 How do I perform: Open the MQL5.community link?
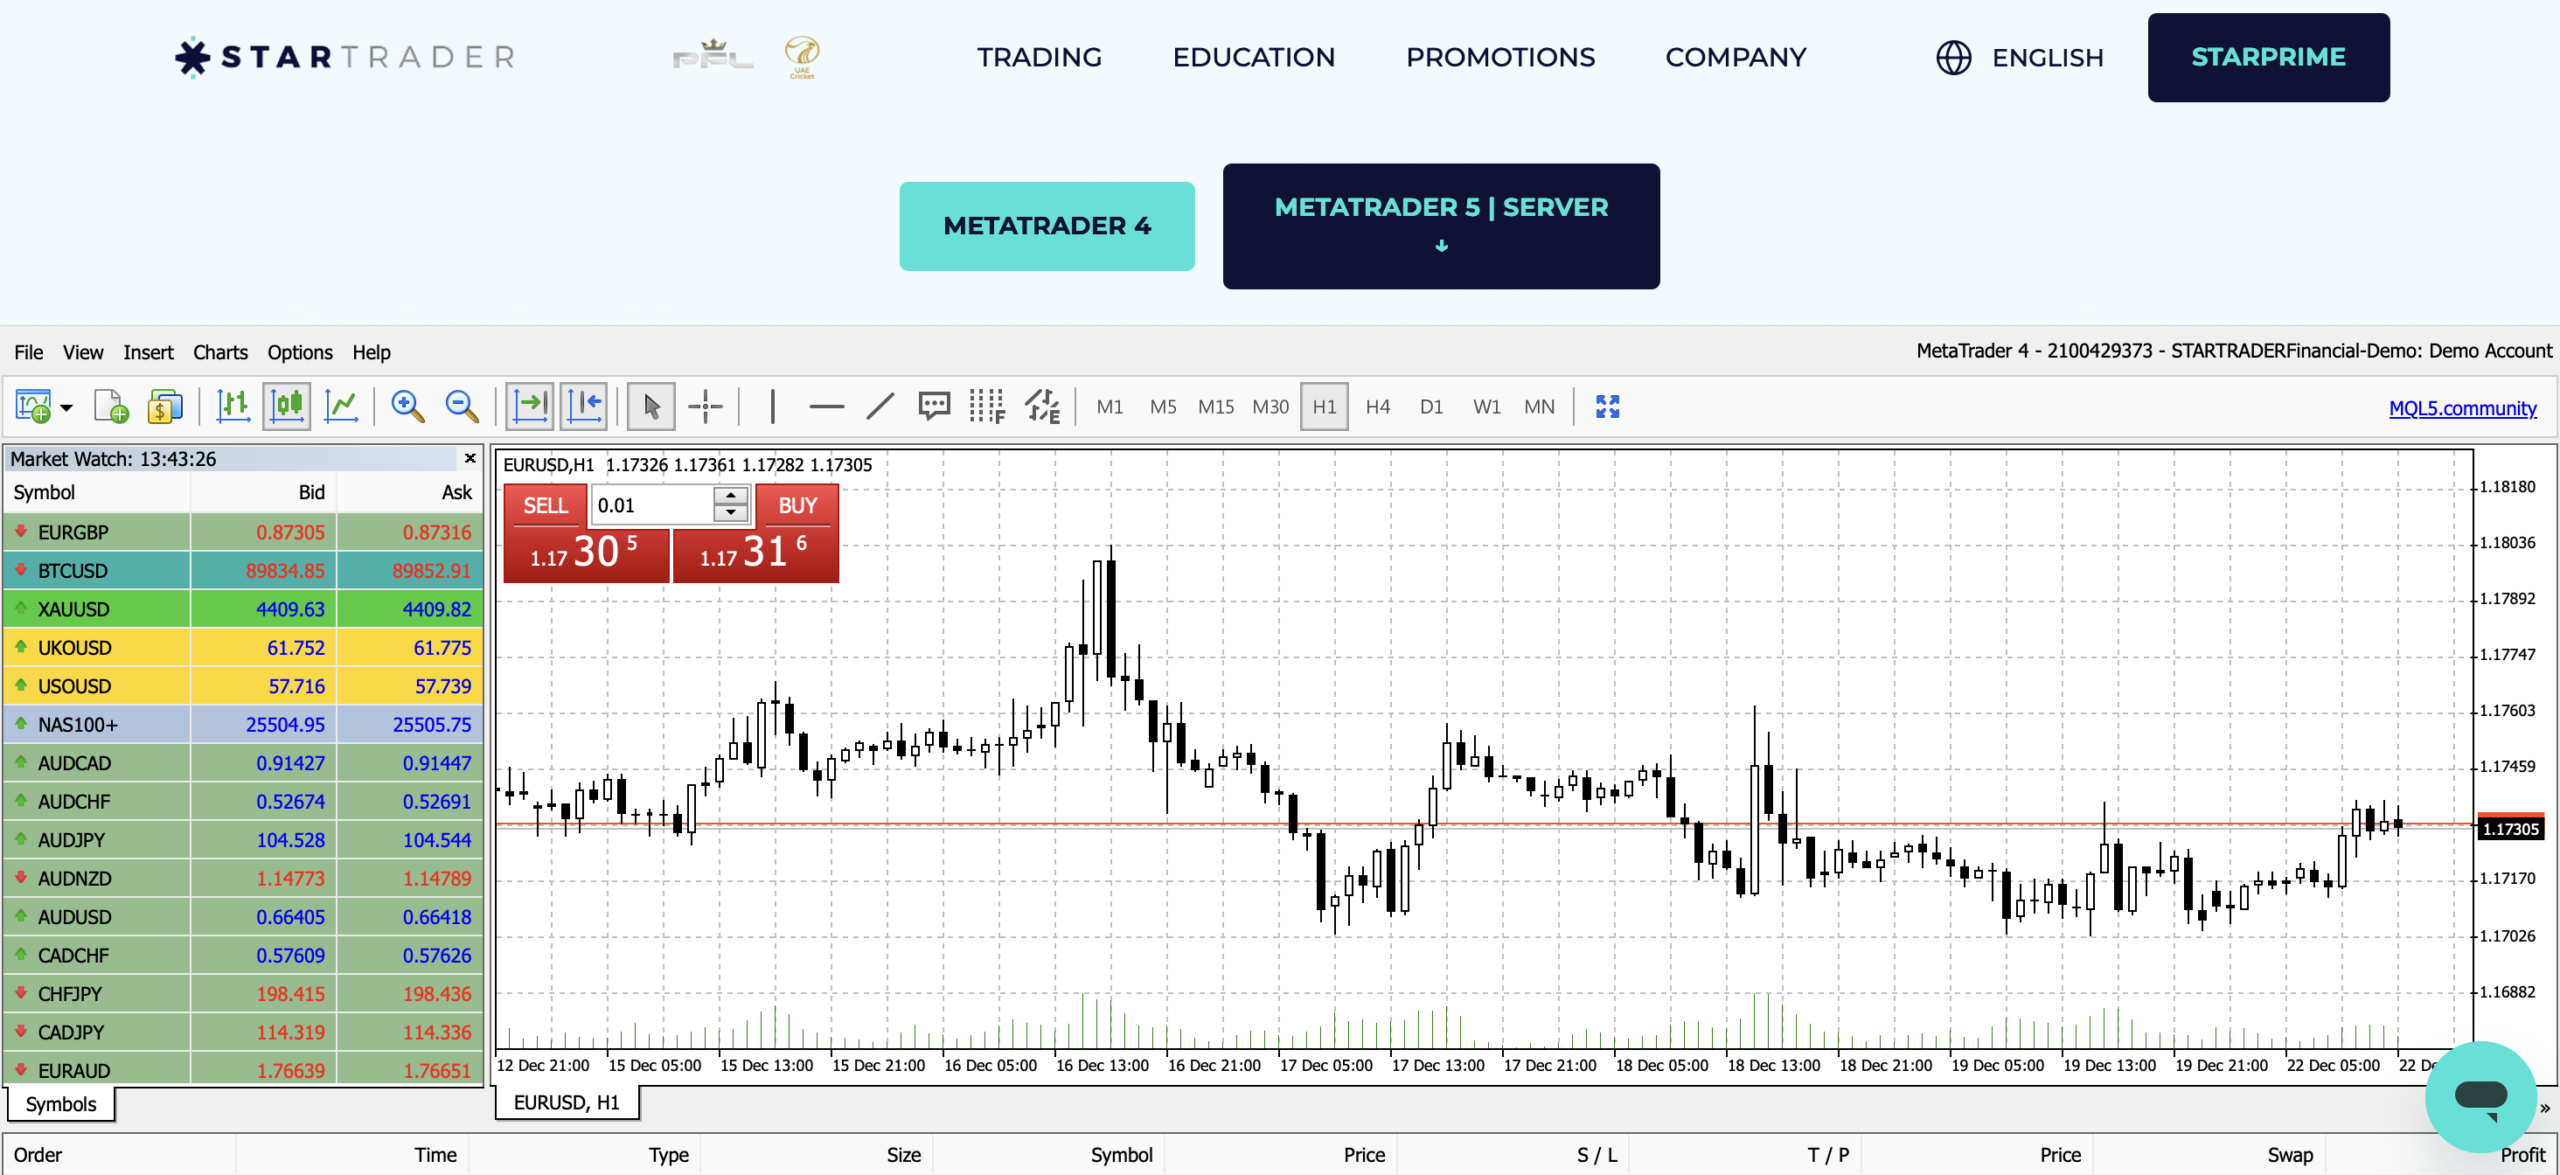tap(2462, 408)
